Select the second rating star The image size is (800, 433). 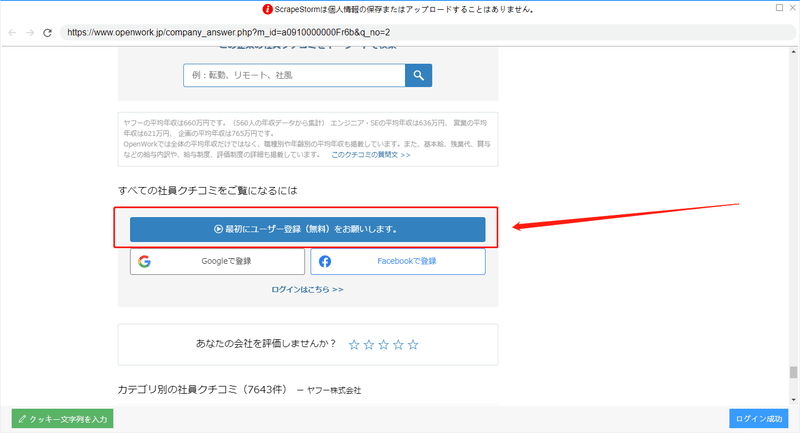369,345
